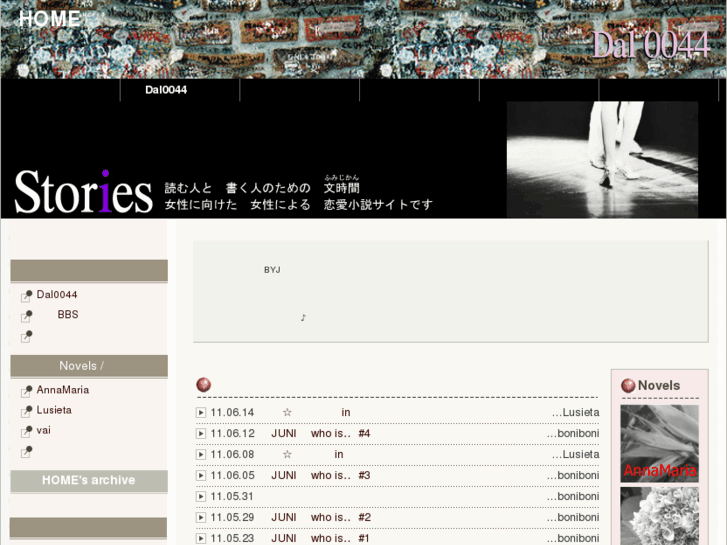
Task: Open the Dal0044 sidebar link
Action: pos(57,295)
